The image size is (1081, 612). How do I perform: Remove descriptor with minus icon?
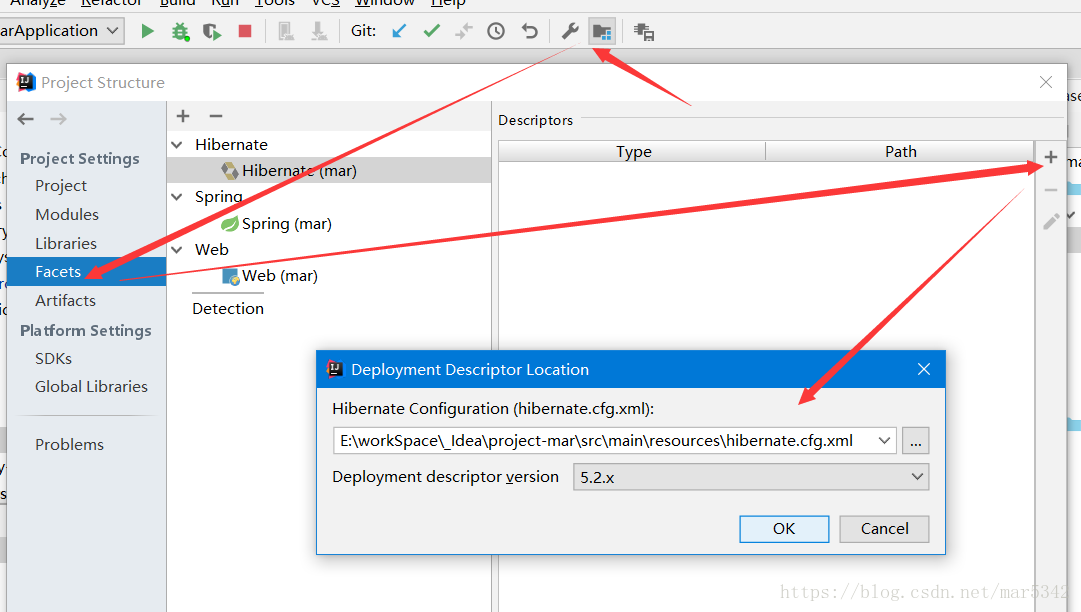coord(1051,190)
